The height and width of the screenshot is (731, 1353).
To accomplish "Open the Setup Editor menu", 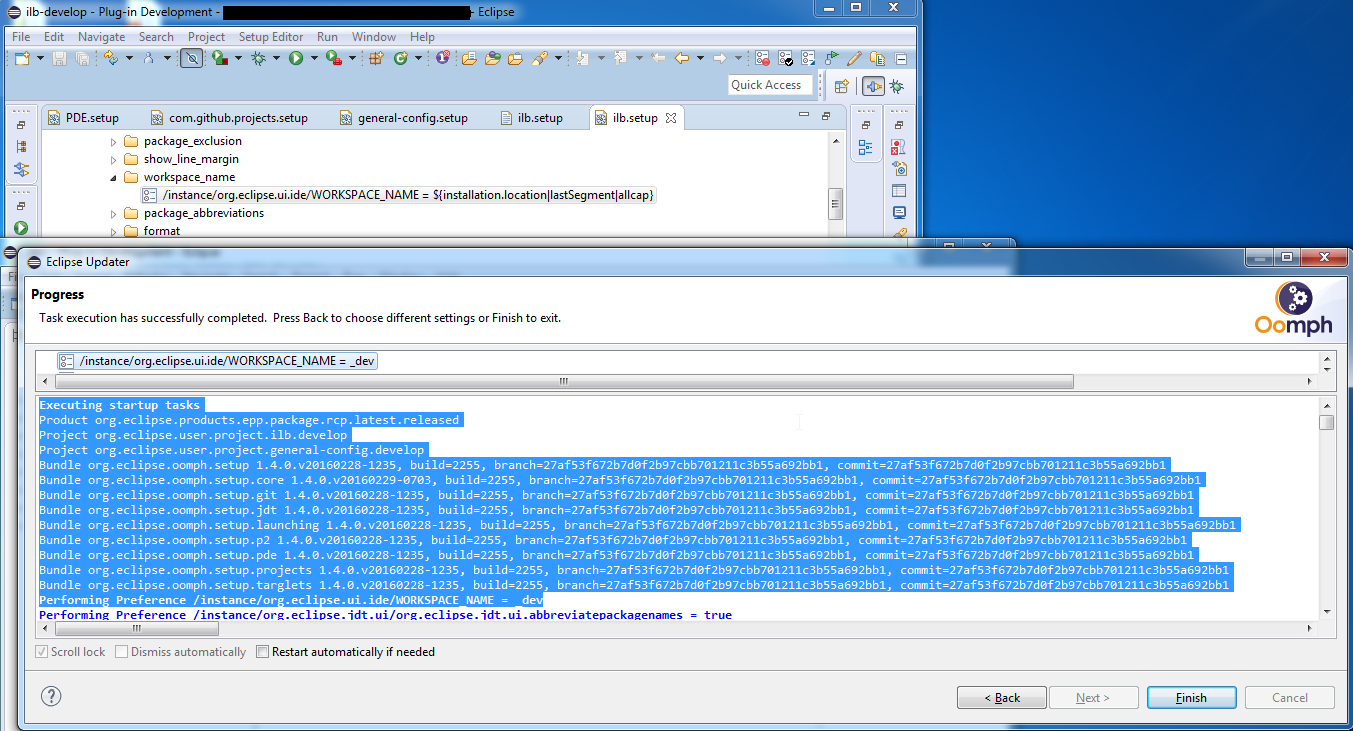I will [x=271, y=37].
